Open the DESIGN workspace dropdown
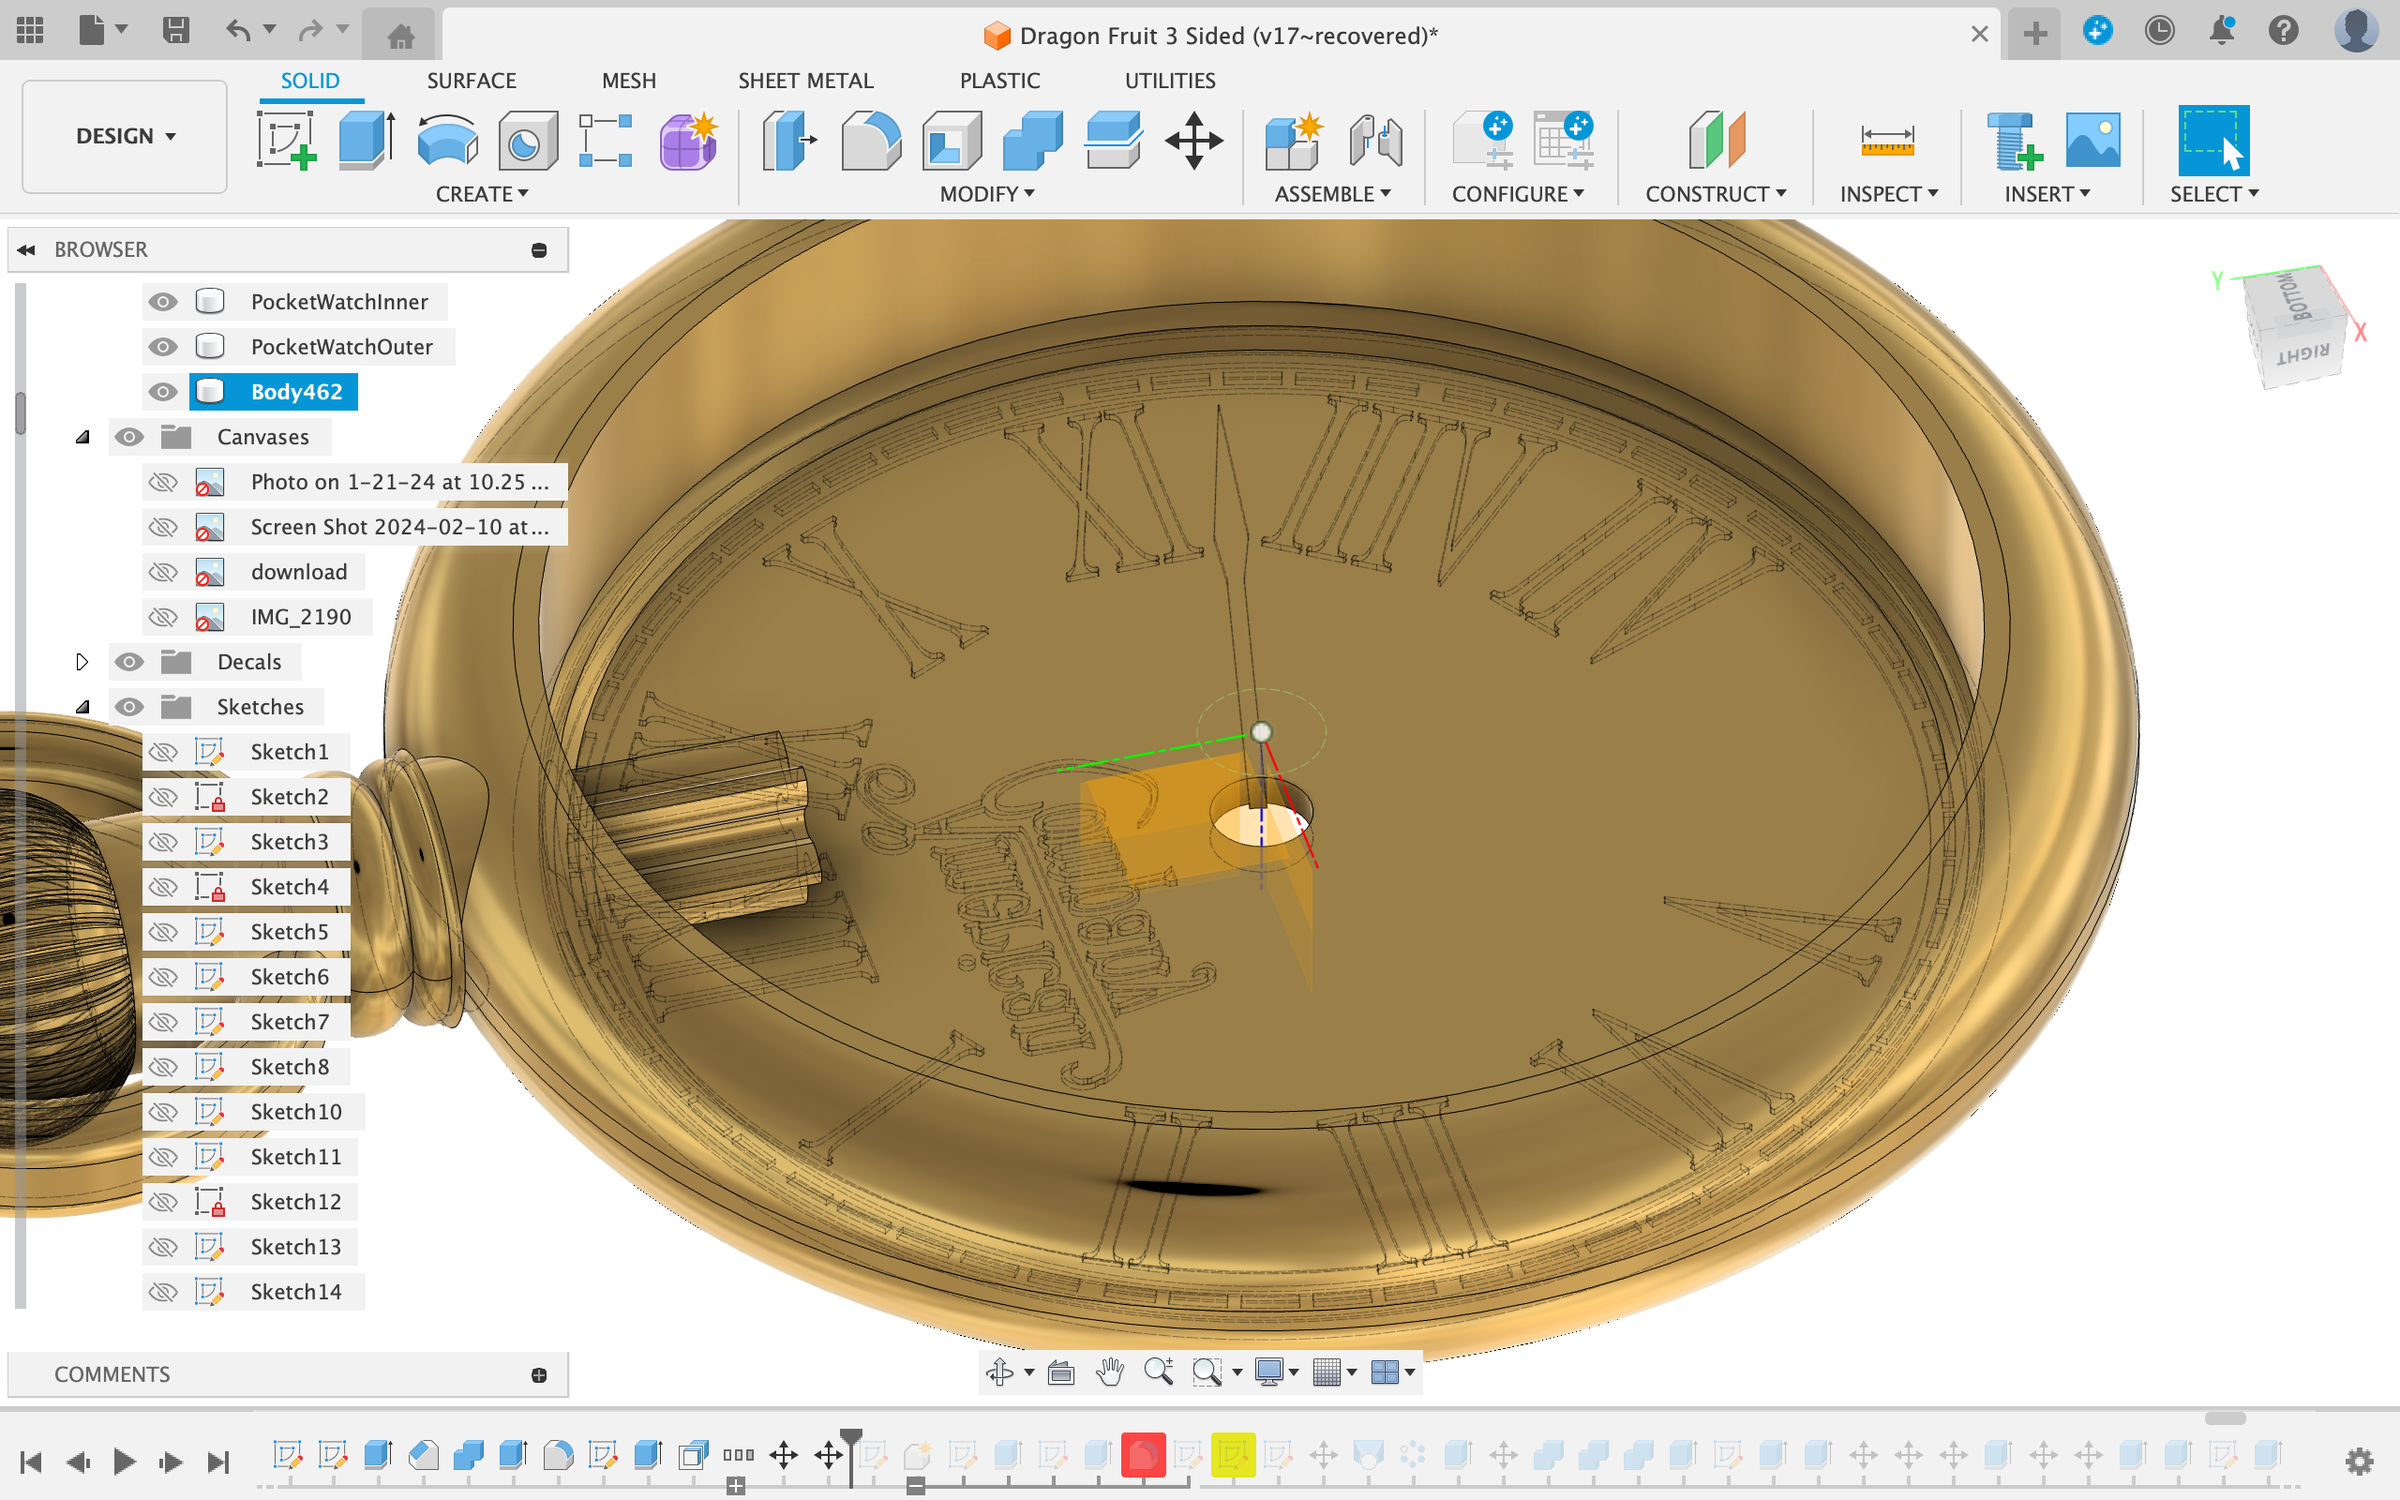Image resolution: width=2400 pixels, height=1500 pixels. pyautogui.click(x=123, y=136)
